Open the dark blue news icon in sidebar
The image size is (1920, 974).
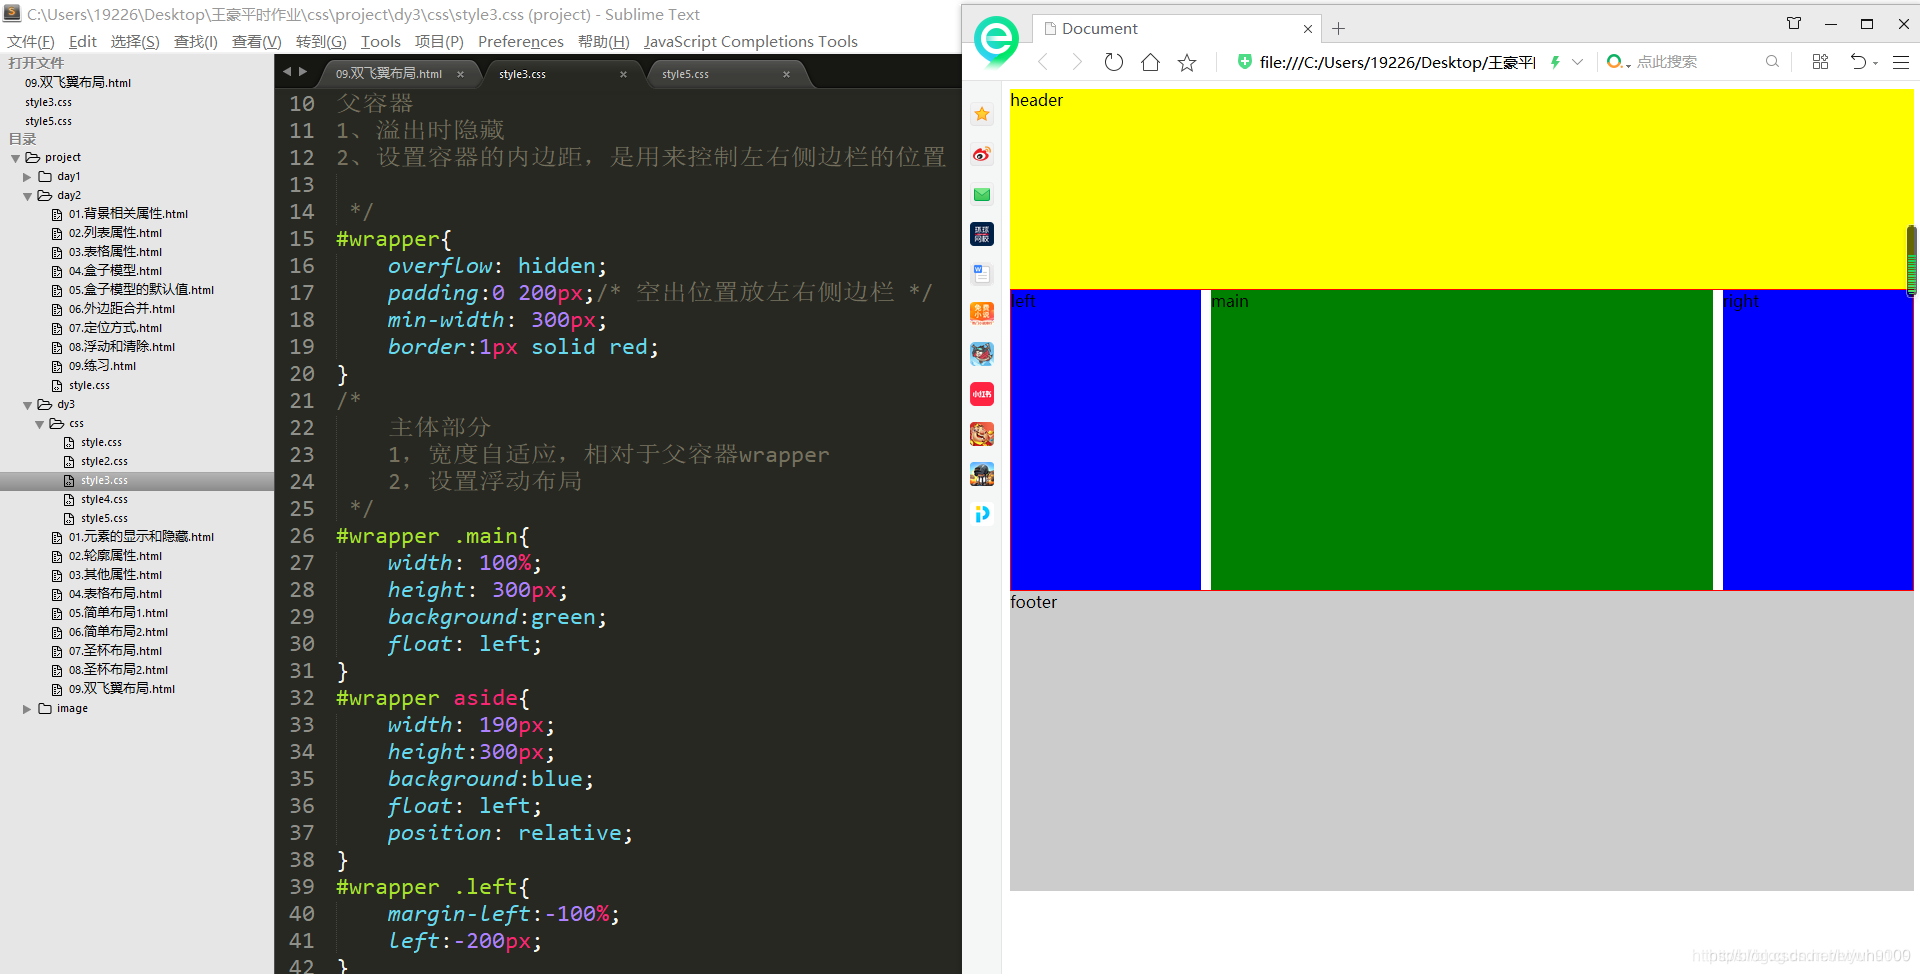click(982, 234)
